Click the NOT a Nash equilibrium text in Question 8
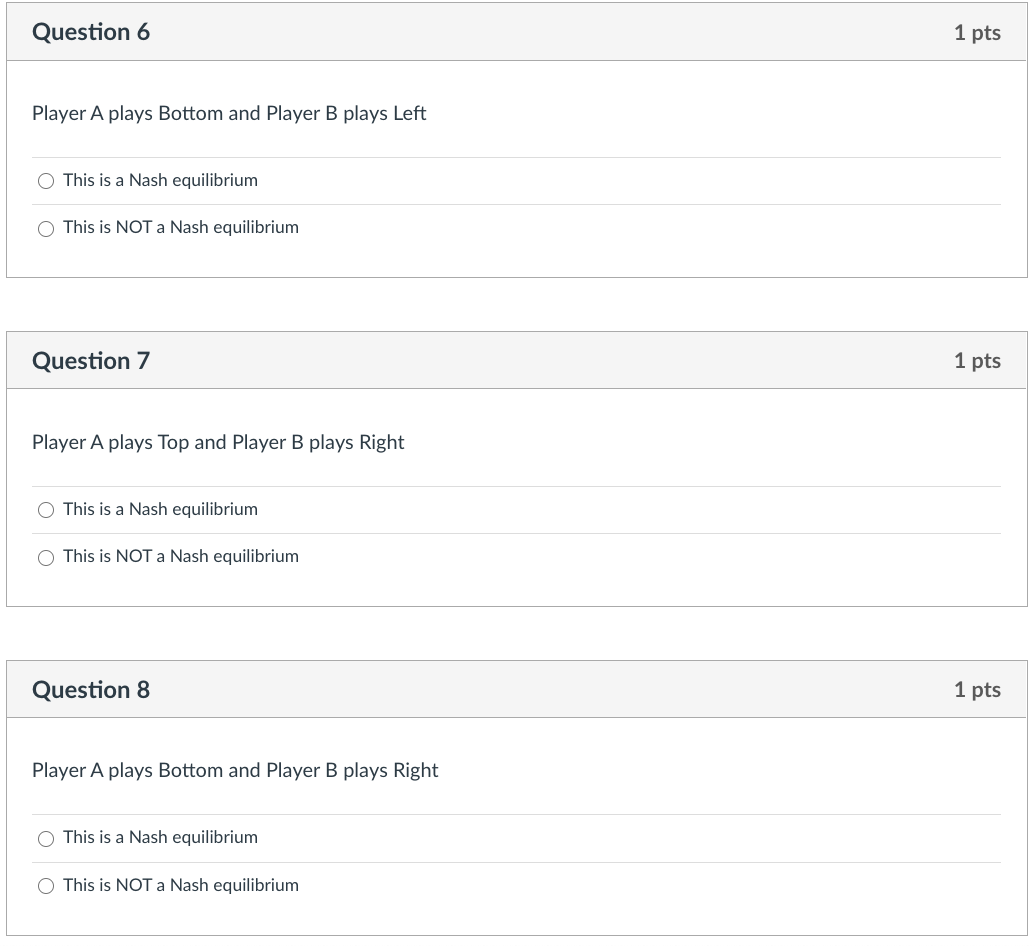This screenshot has width=1036, height=946. [x=180, y=885]
